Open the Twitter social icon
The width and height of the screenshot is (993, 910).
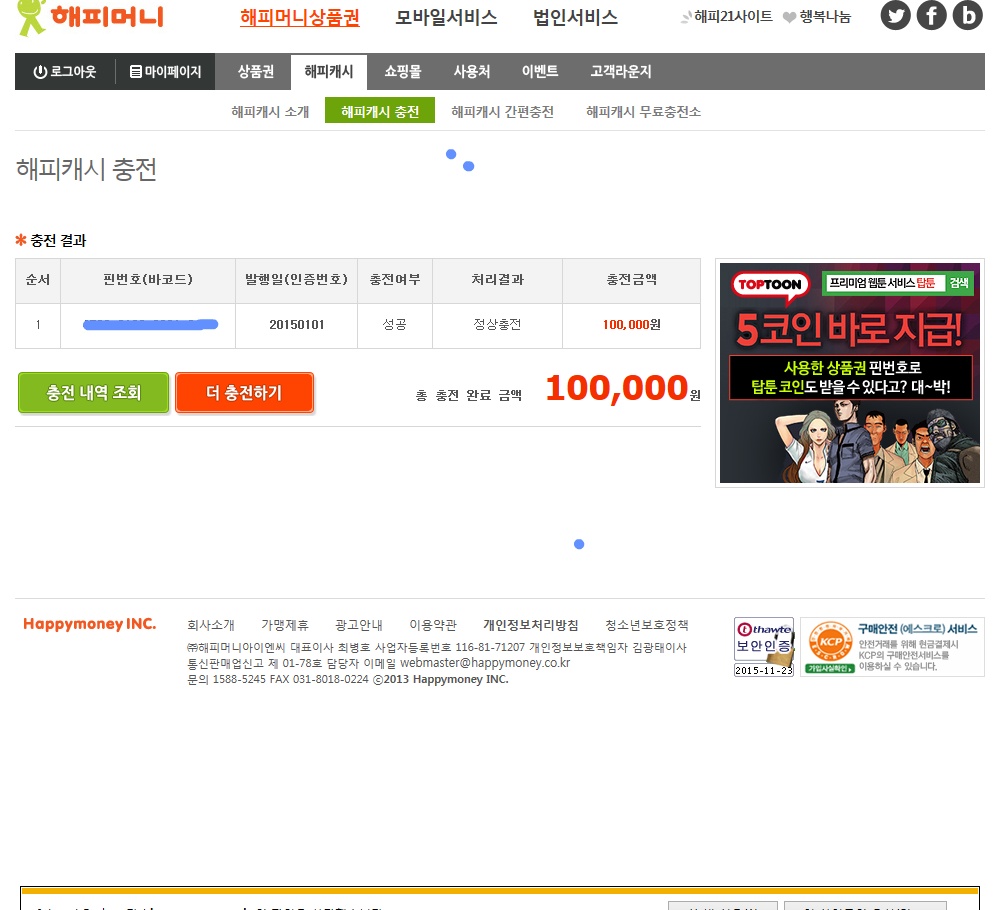tap(895, 16)
